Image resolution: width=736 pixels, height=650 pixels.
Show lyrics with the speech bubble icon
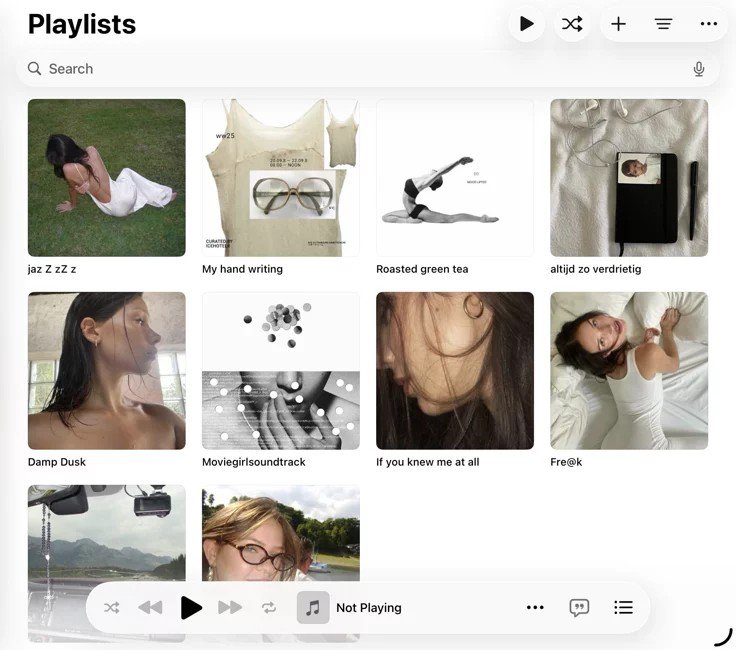tap(579, 608)
